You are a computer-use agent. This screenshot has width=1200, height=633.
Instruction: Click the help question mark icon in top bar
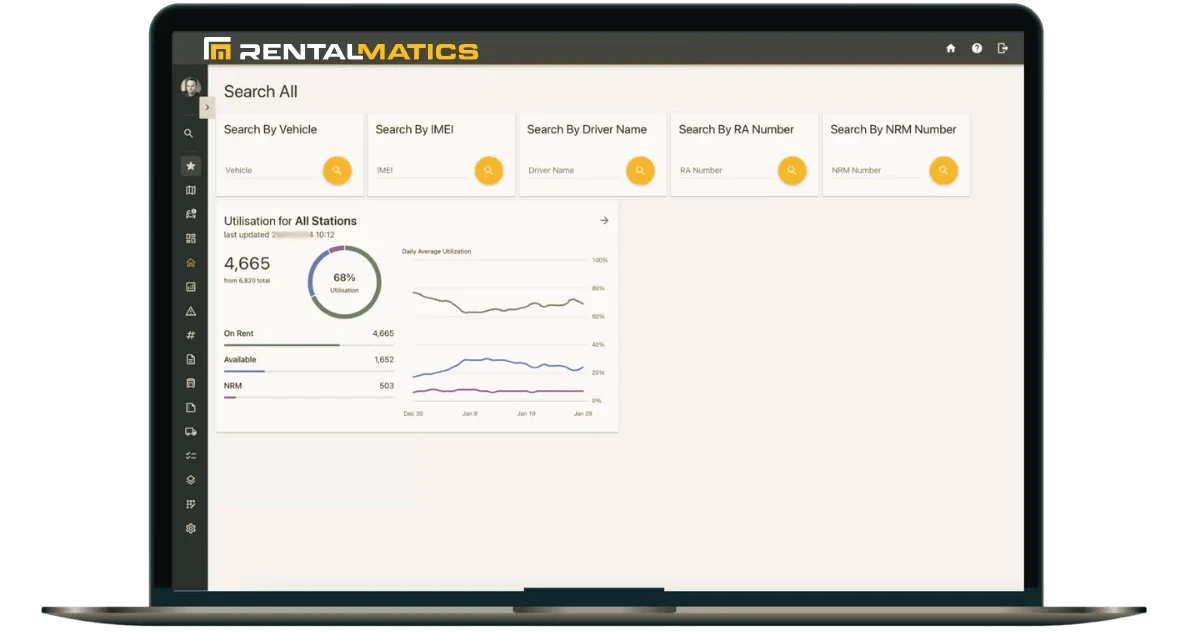(977, 47)
